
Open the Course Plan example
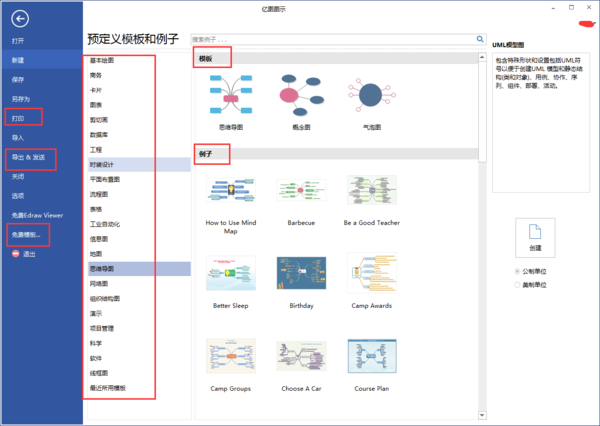click(x=372, y=365)
